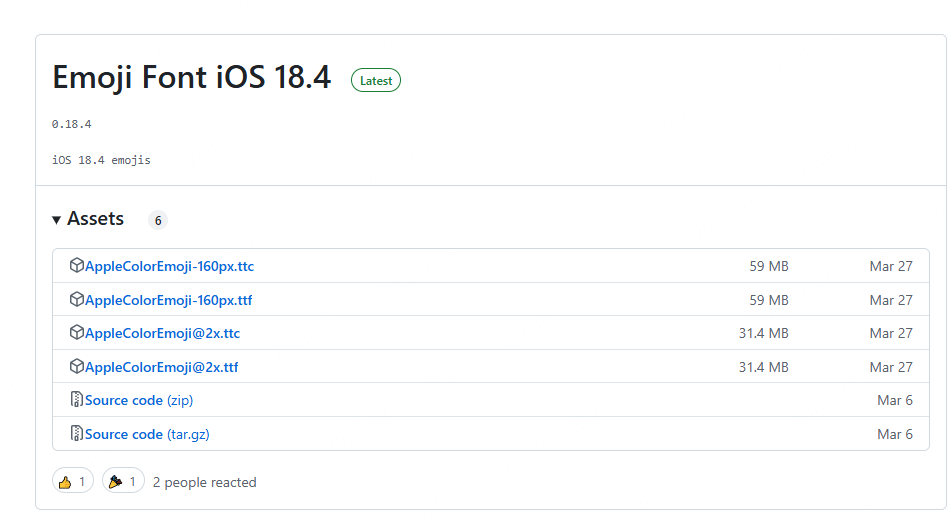Click the iOS 18.4 emojis description

point(101,160)
